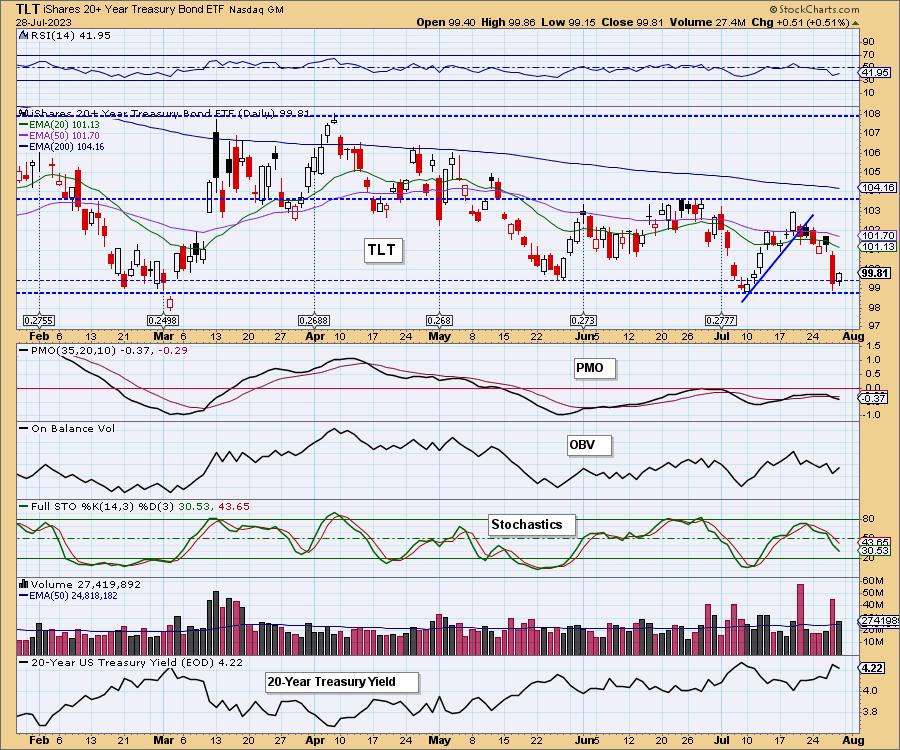
Task: Click the TLT ticker symbol in the header
Action: (28, 9)
